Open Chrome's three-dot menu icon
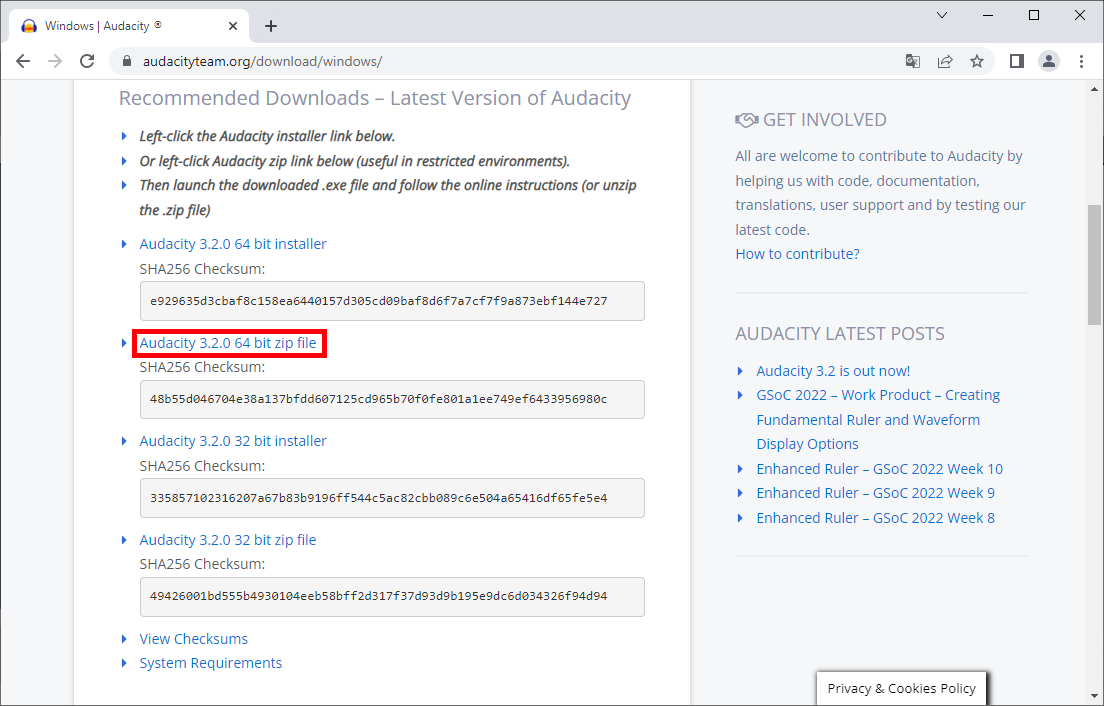The width and height of the screenshot is (1104, 706). [1081, 61]
